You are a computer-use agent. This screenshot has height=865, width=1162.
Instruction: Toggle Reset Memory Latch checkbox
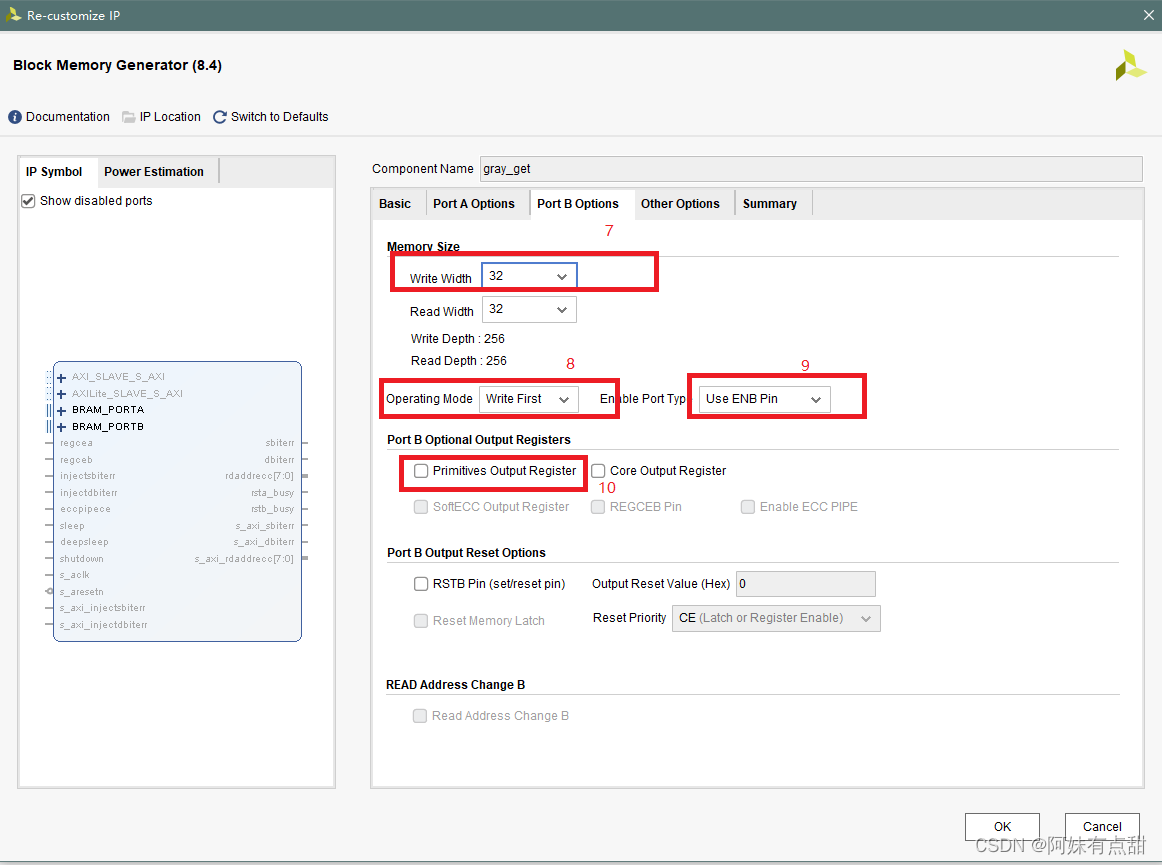[421, 621]
